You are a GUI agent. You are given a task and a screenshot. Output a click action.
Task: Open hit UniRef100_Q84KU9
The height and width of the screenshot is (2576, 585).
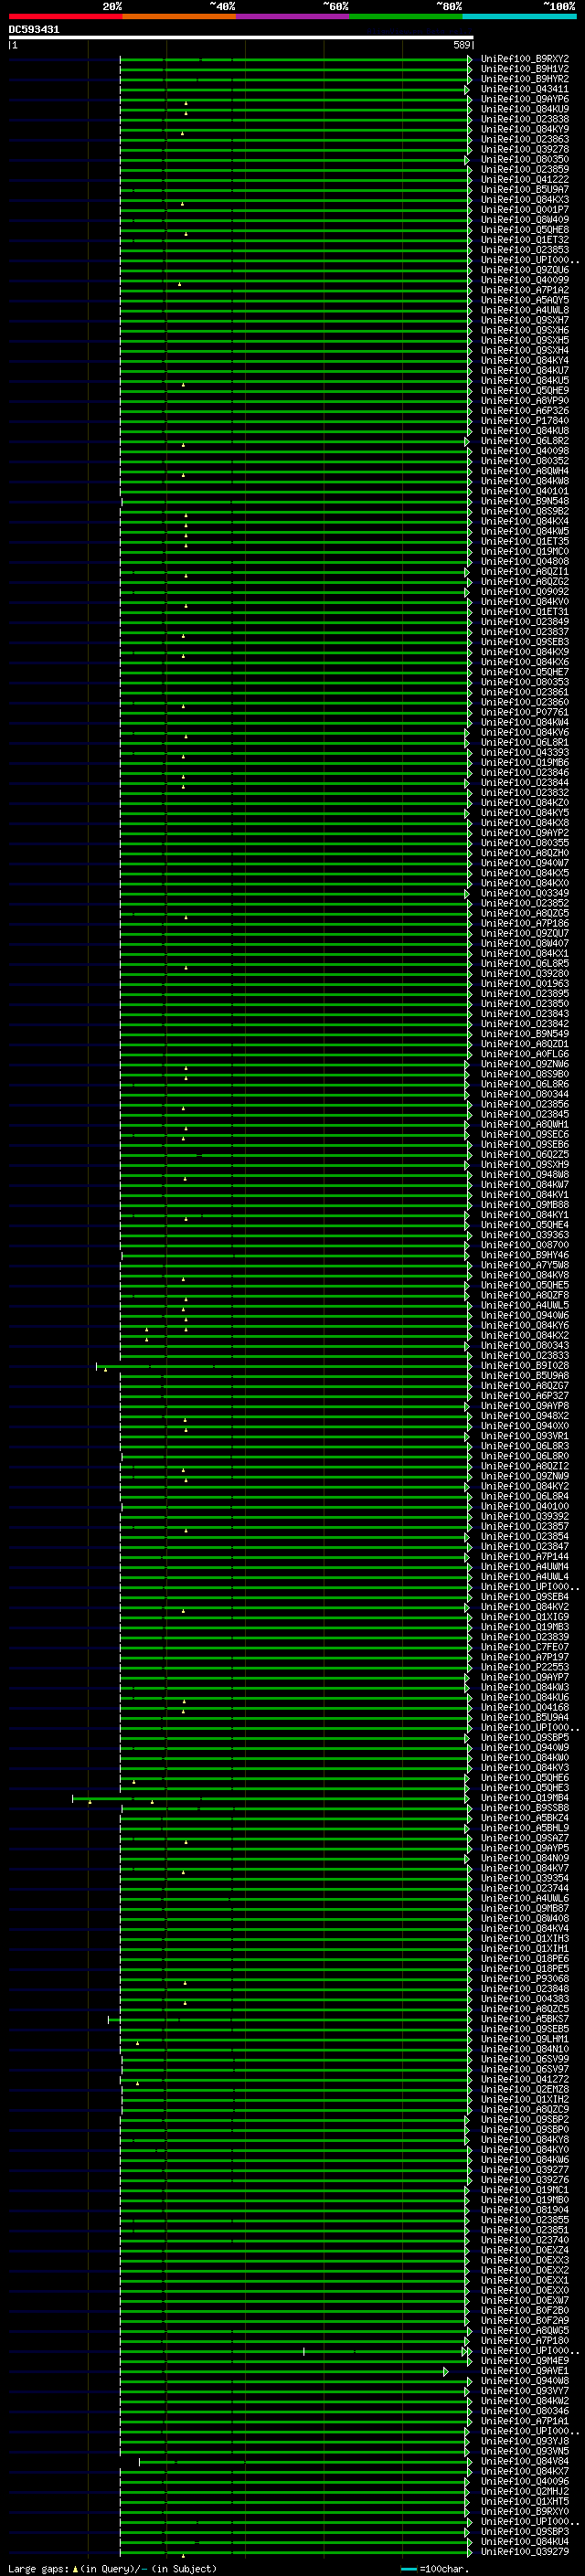pos(524,109)
